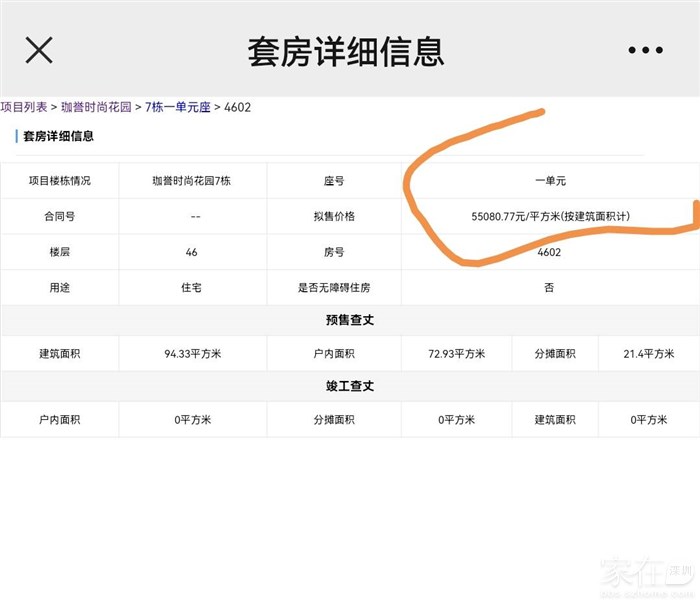This screenshot has width=700, height=601.
Task: Click the 竣工查丈 section header
Action: point(350,386)
